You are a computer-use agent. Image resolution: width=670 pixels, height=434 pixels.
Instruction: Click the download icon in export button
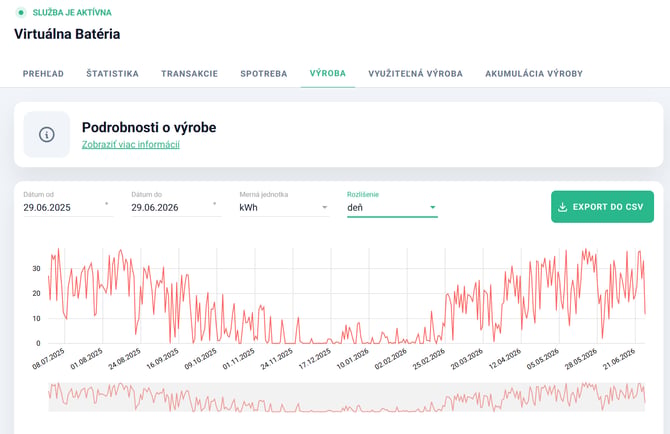click(x=562, y=207)
